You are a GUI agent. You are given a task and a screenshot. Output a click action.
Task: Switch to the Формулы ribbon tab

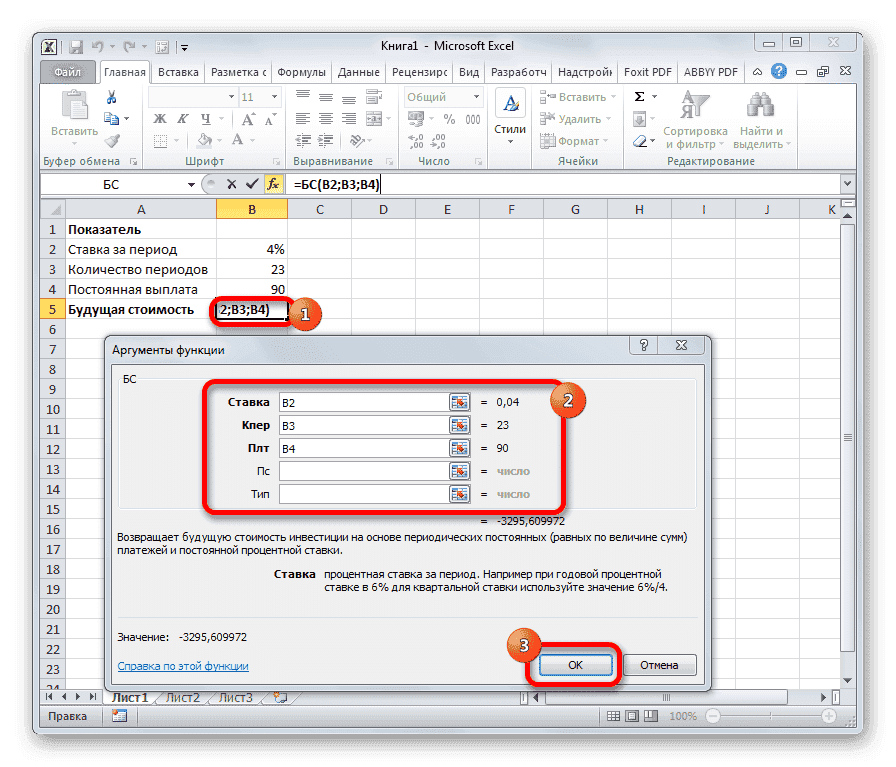point(302,71)
